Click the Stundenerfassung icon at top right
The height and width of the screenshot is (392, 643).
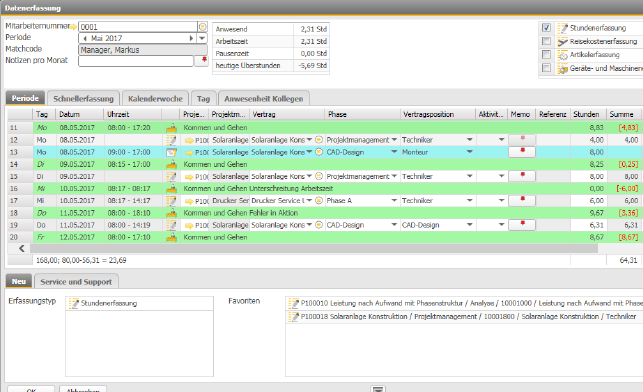[562, 28]
